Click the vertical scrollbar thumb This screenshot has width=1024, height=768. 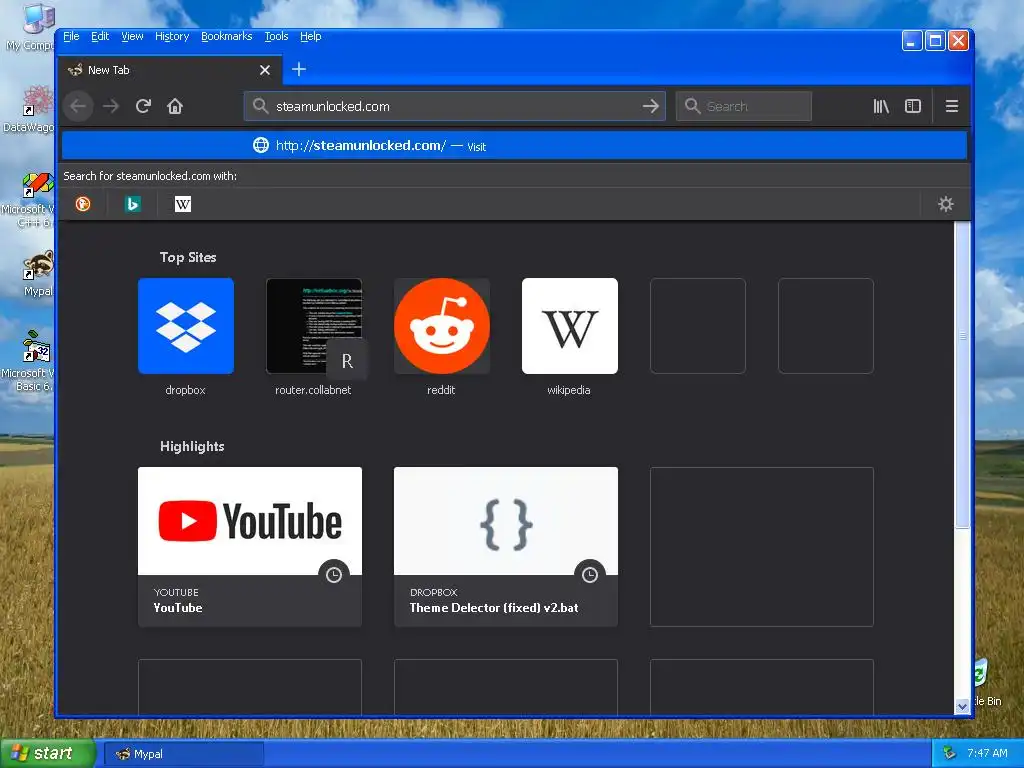point(962,374)
